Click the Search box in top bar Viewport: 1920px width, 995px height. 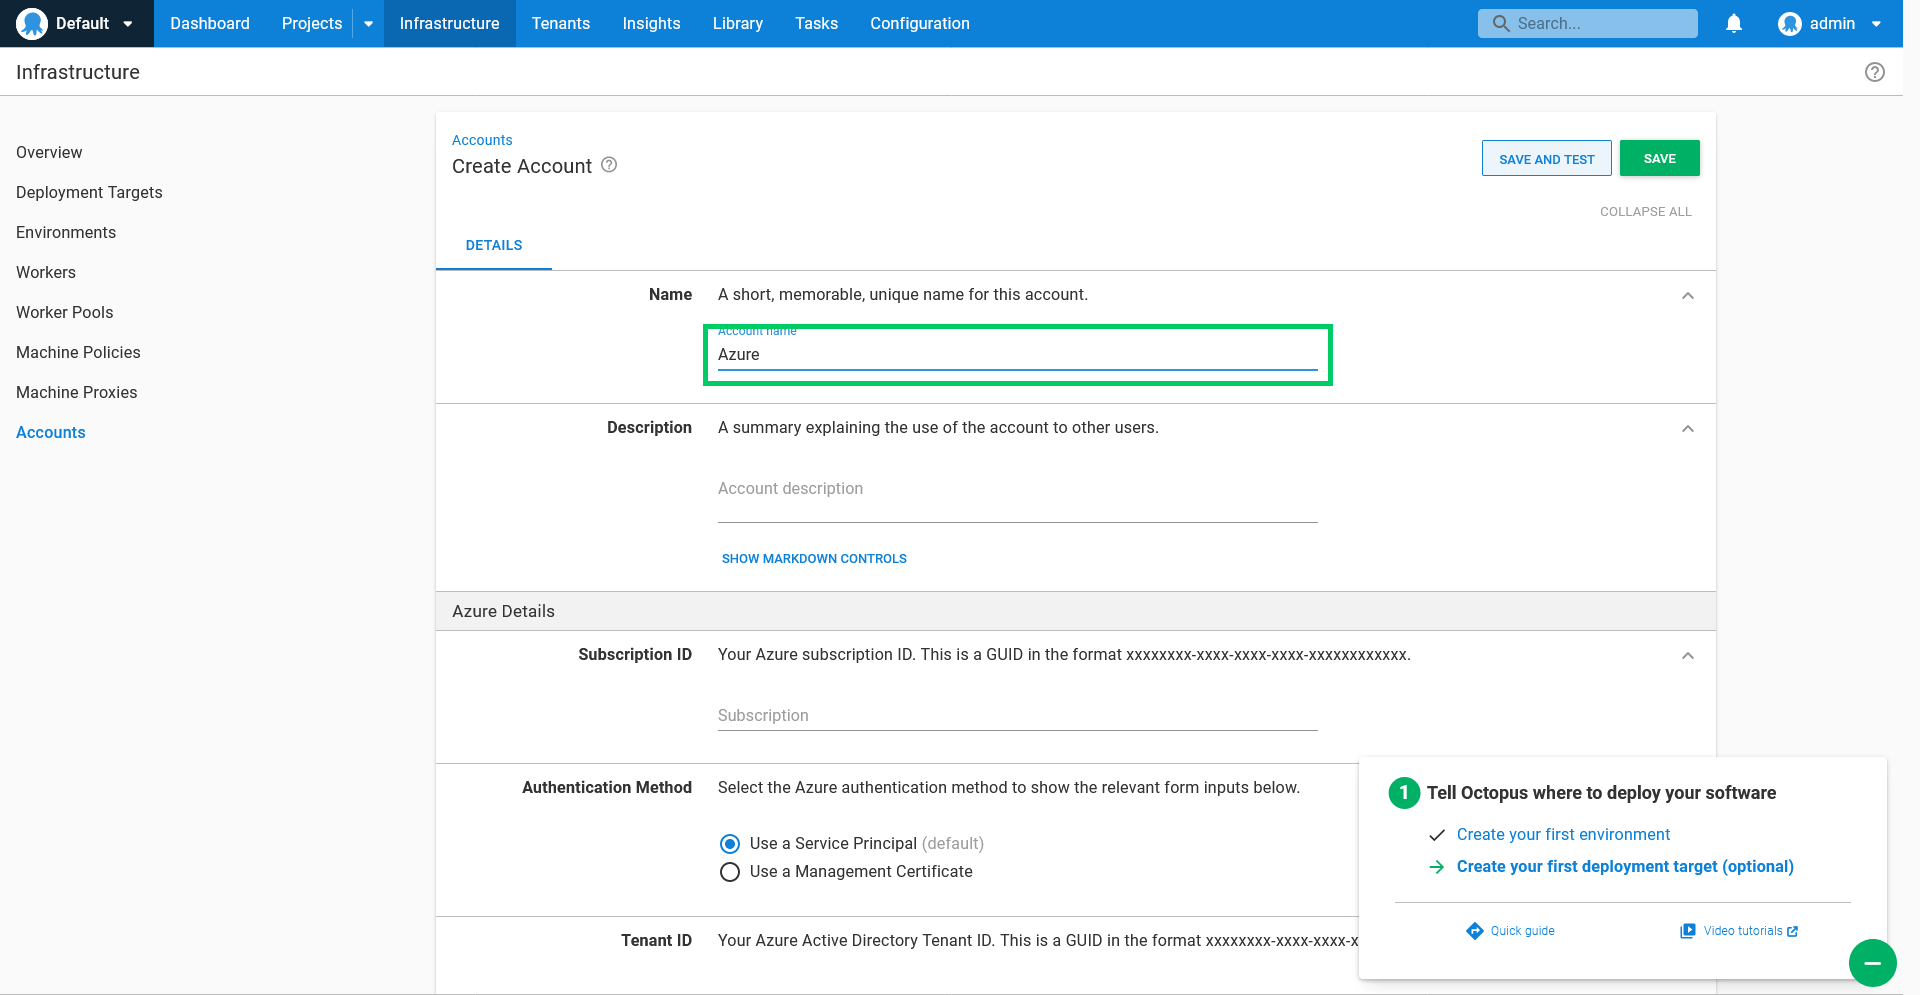coord(1588,23)
